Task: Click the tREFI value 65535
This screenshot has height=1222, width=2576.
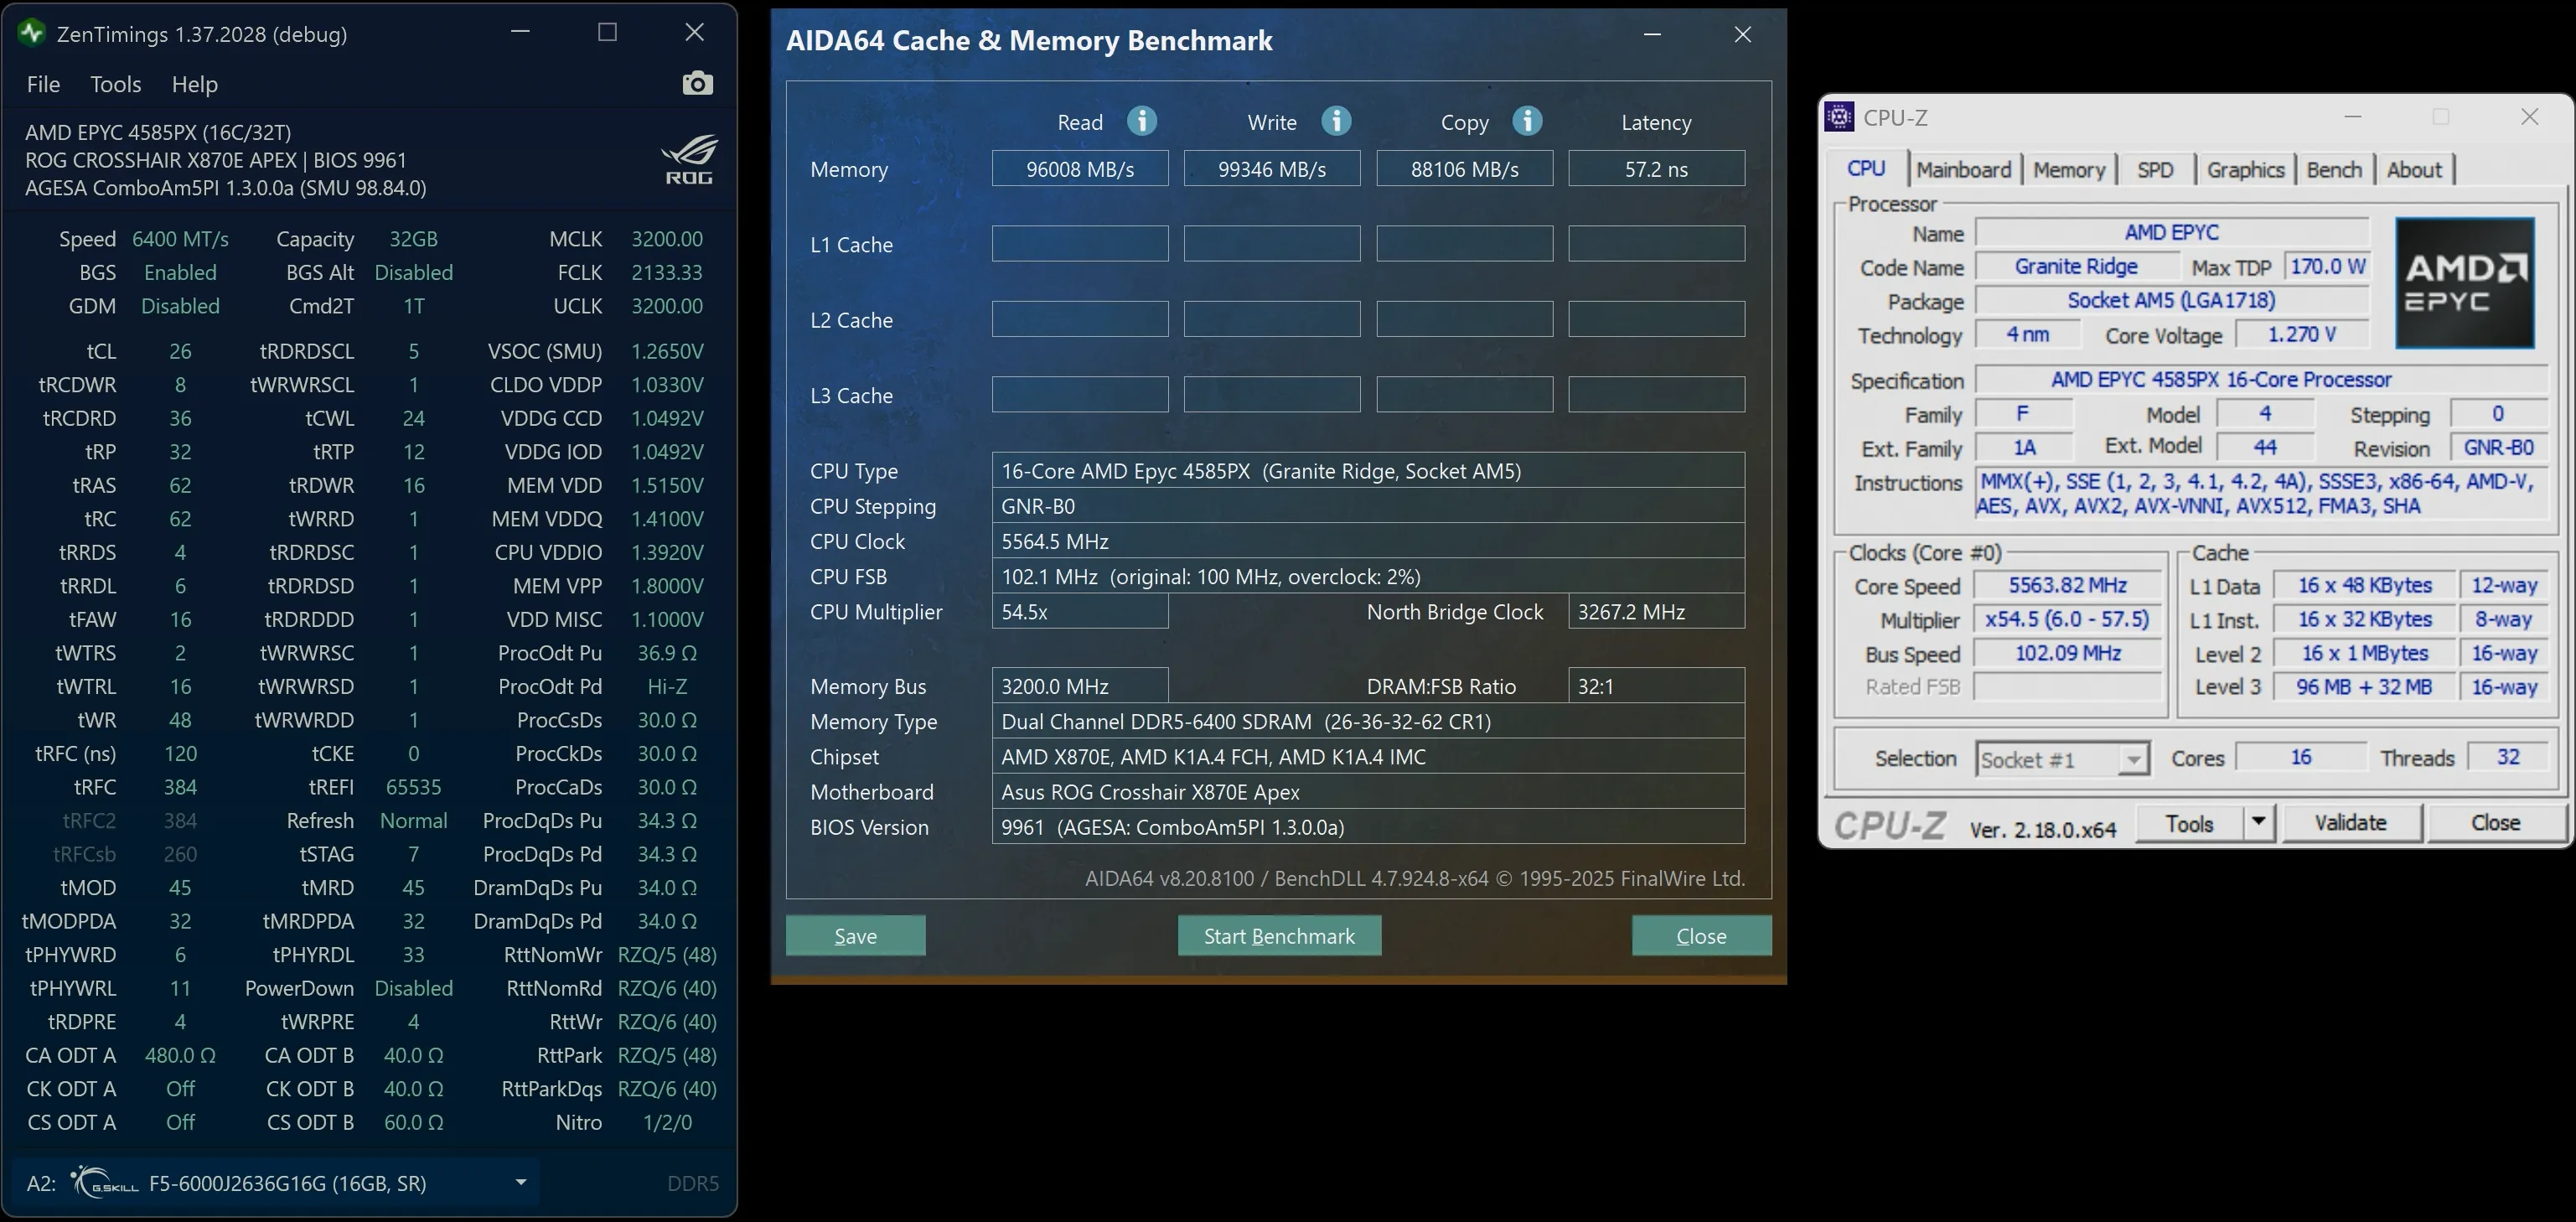Action: (413, 787)
